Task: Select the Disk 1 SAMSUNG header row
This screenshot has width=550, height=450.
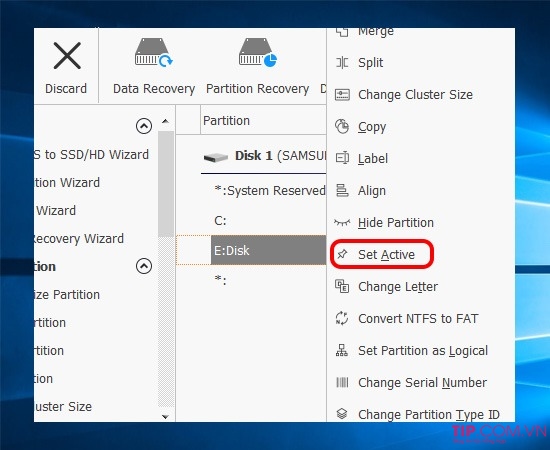Action: click(x=264, y=156)
